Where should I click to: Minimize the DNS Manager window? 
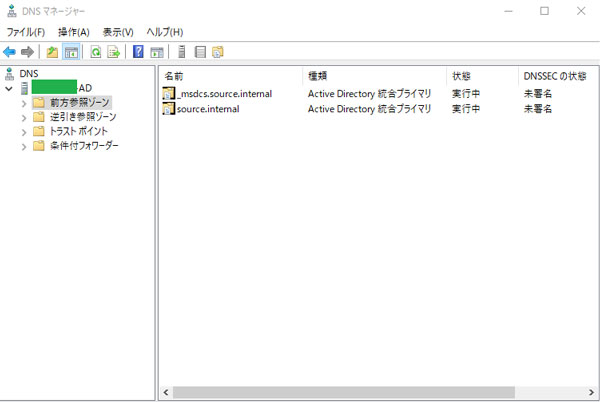click(508, 11)
